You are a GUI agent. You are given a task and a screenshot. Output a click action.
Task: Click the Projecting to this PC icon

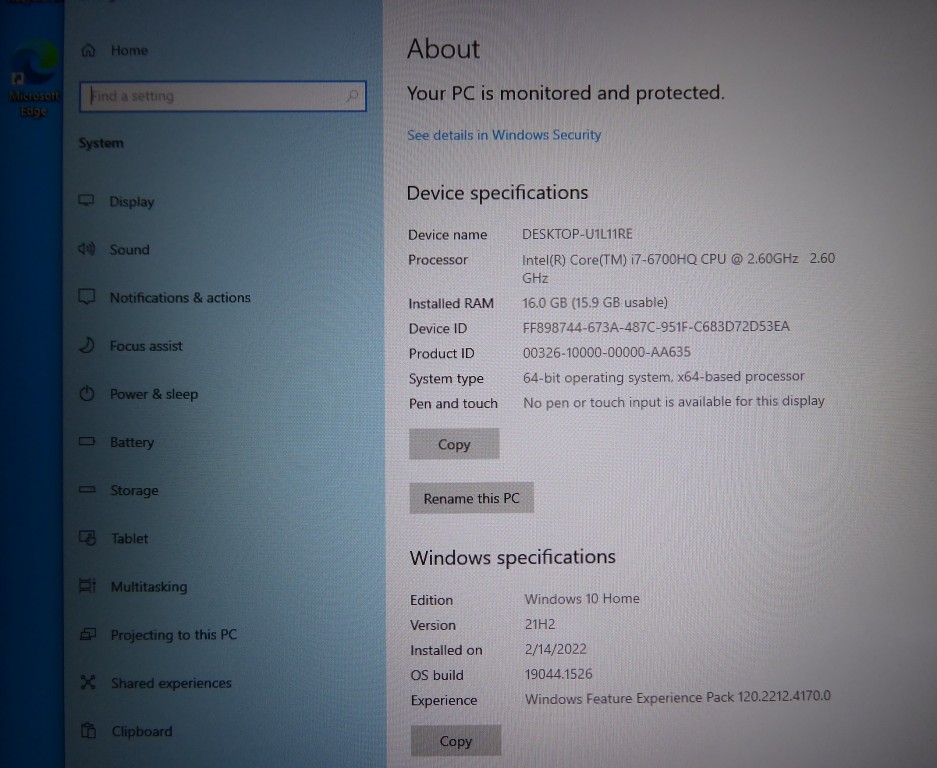click(88, 634)
